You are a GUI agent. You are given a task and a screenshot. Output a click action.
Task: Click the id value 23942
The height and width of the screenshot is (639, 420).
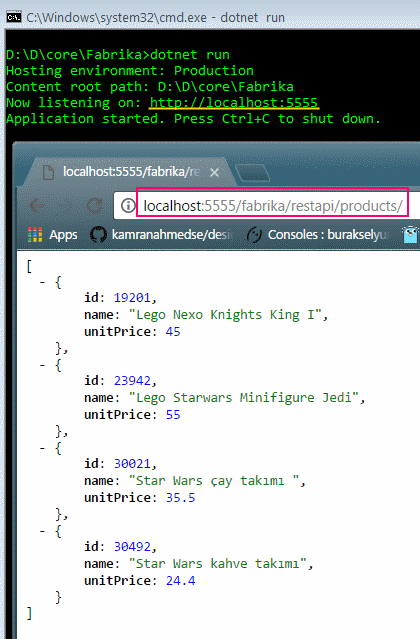pos(132,381)
